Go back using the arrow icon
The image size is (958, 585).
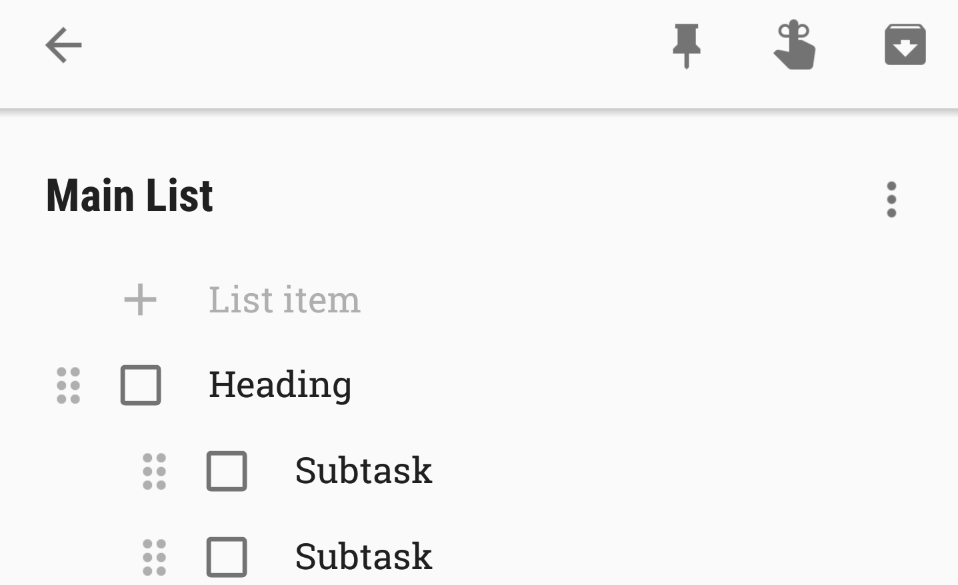coord(64,45)
